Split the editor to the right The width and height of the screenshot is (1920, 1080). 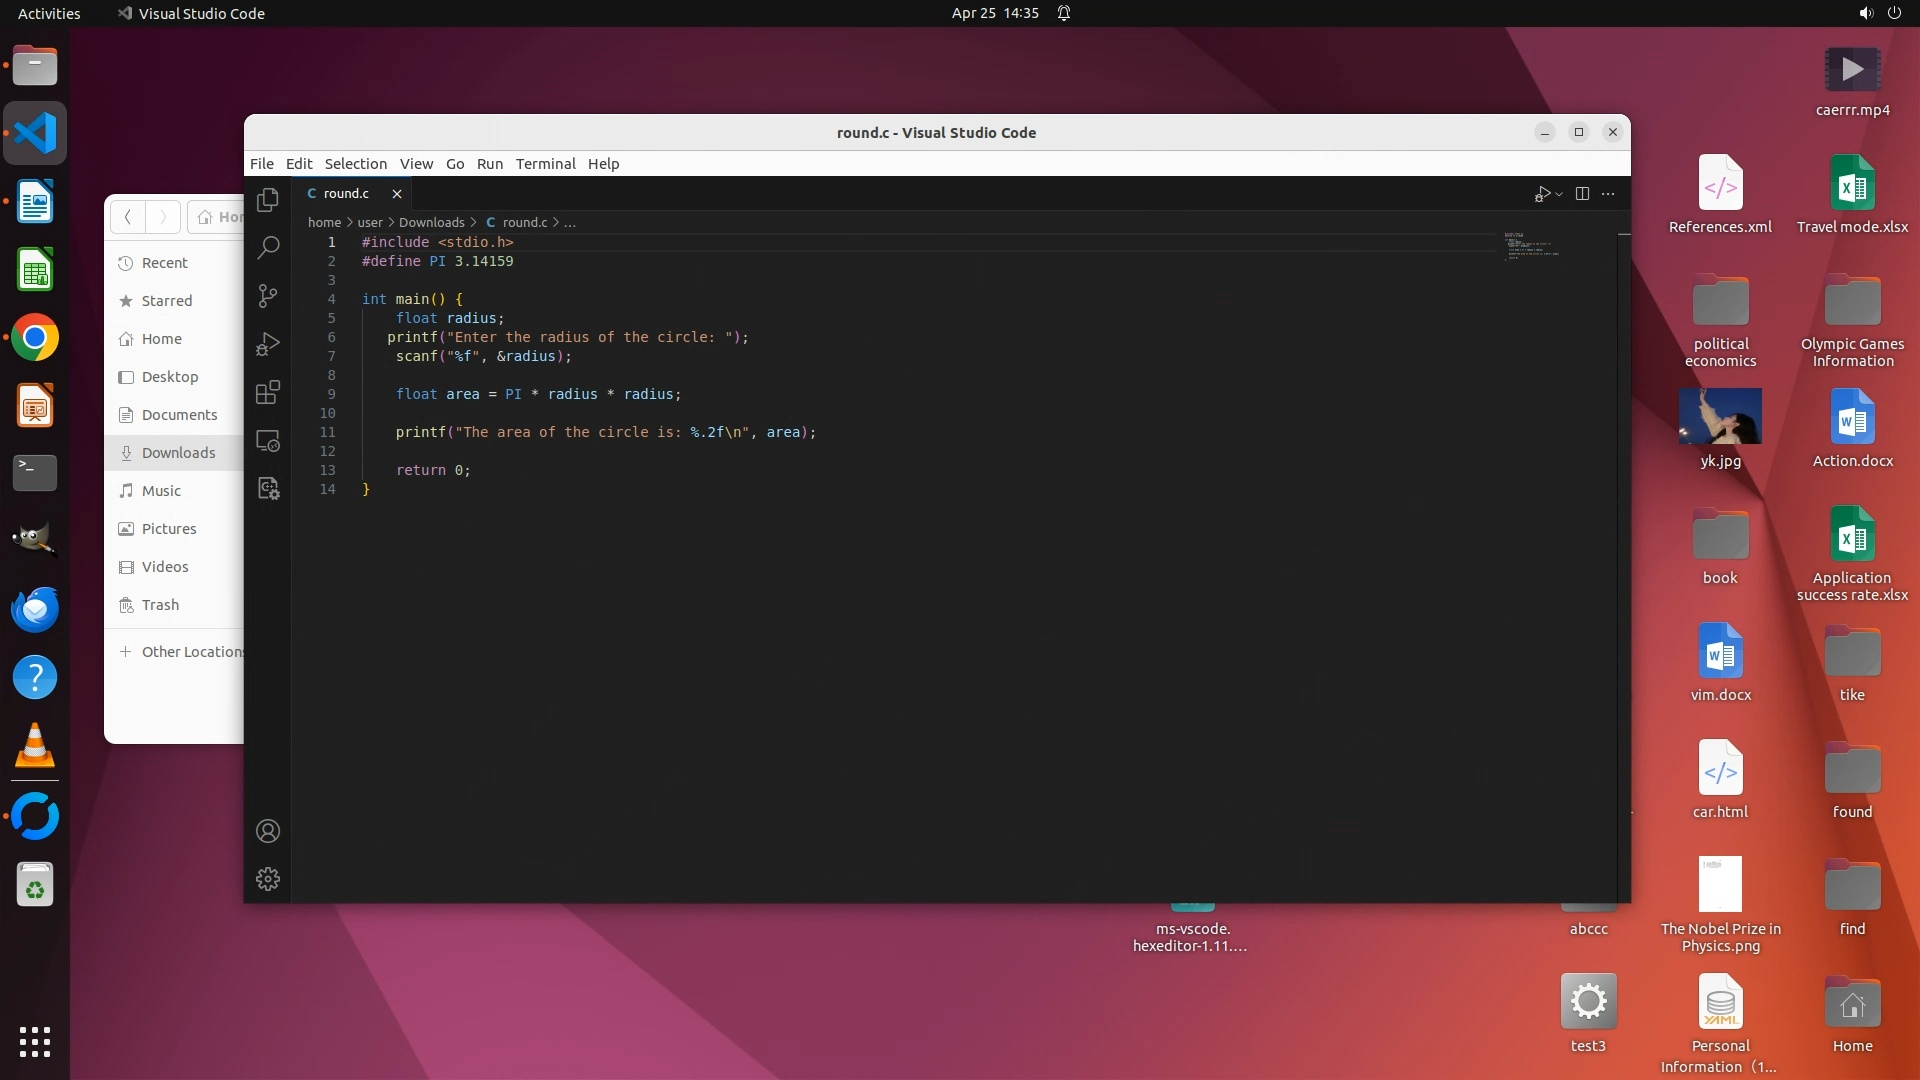point(1582,194)
